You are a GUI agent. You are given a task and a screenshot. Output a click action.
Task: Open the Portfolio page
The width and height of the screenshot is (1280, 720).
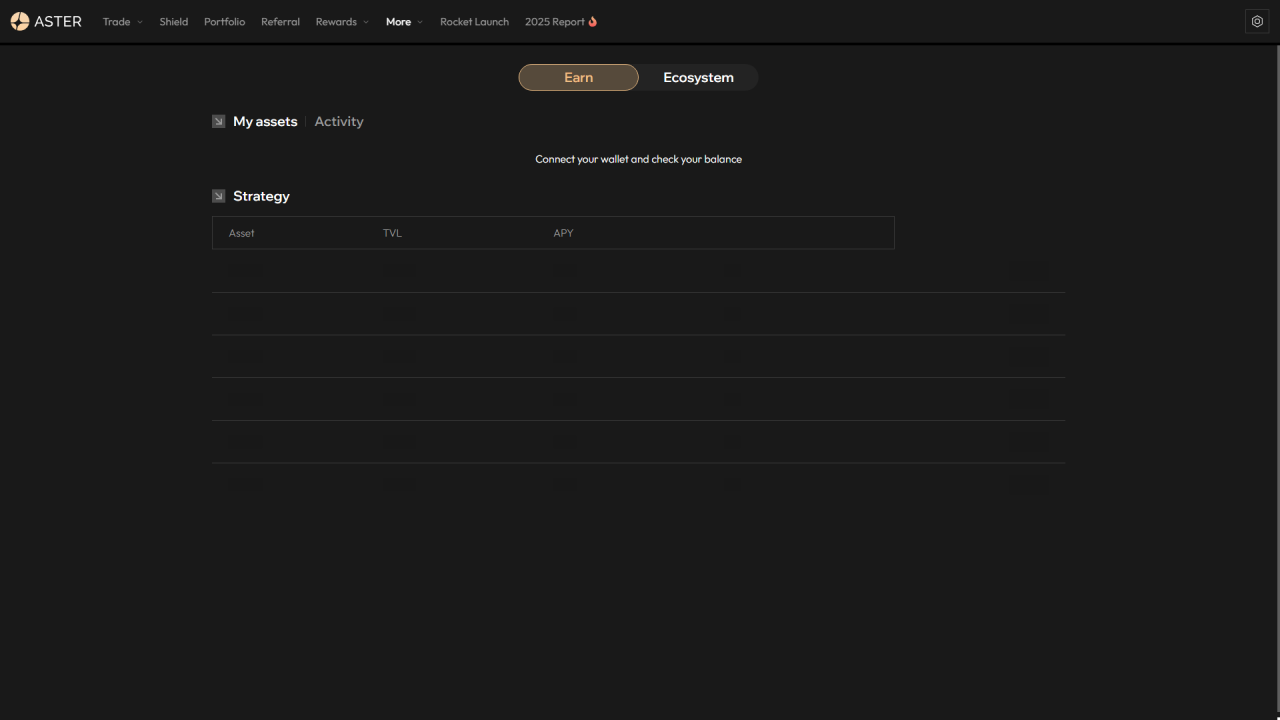[x=224, y=22]
